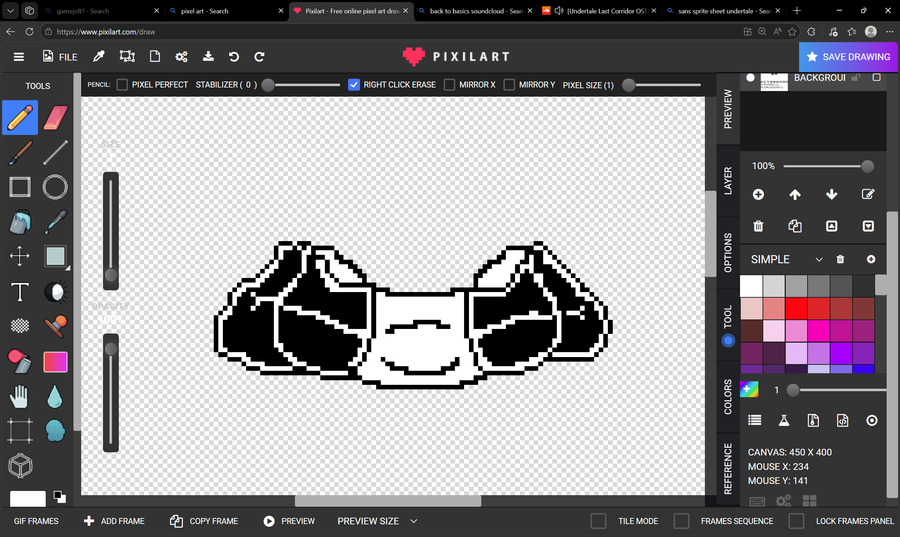Select the Hand pan tool
The width and height of the screenshot is (900, 537).
[20, 396]
